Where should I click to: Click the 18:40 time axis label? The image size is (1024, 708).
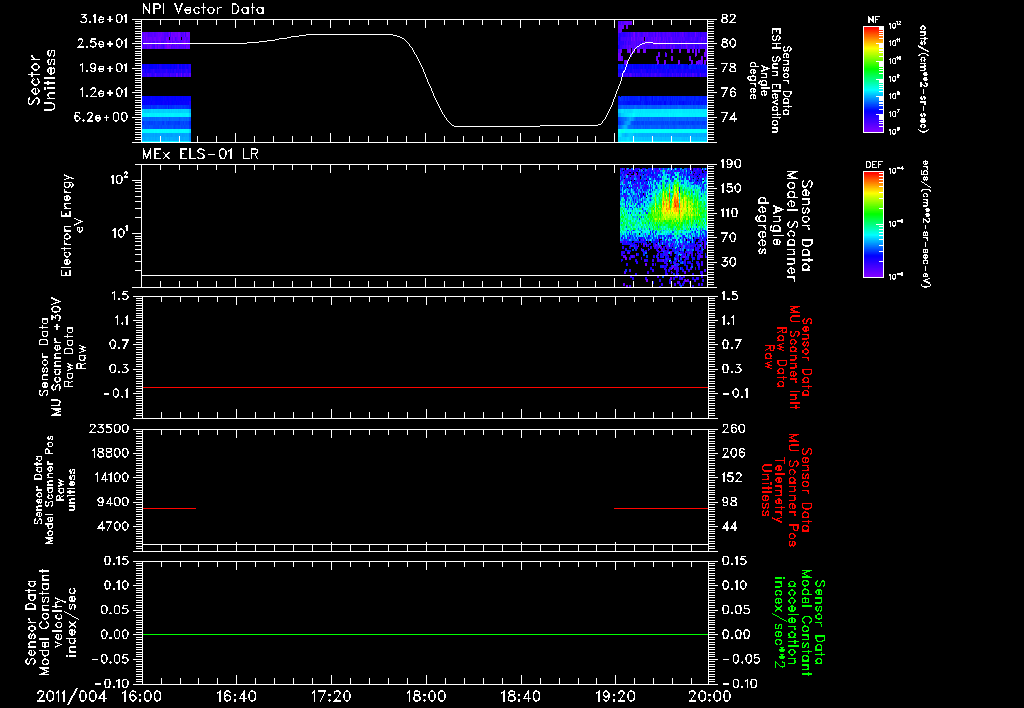pyautogui.click(x=520, y=696)
